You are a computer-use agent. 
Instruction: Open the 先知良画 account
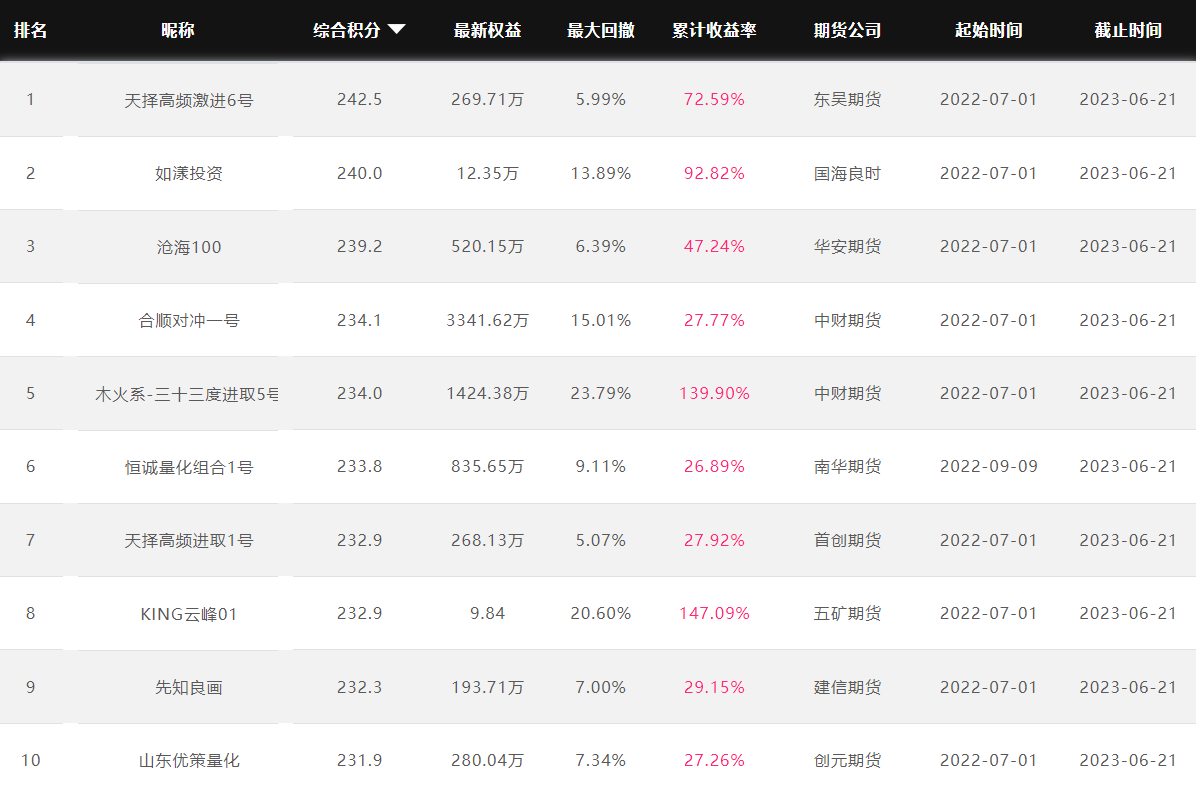[188, 687]
